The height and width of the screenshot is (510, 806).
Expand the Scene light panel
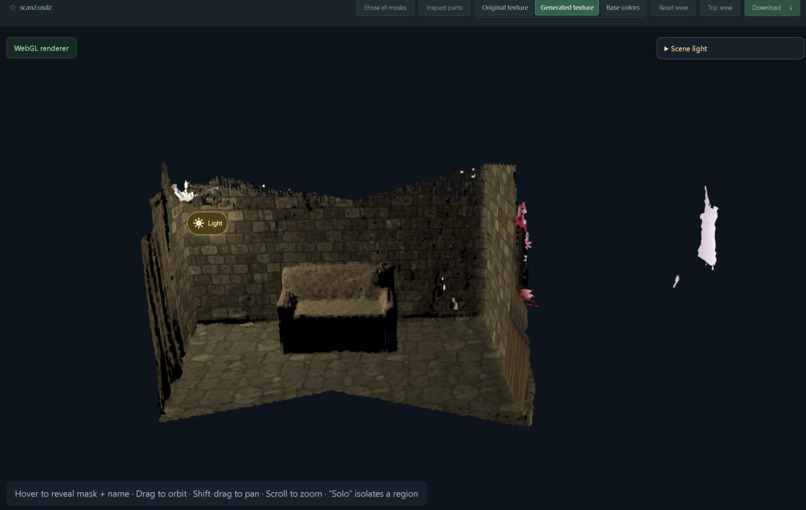pos(730,48)
